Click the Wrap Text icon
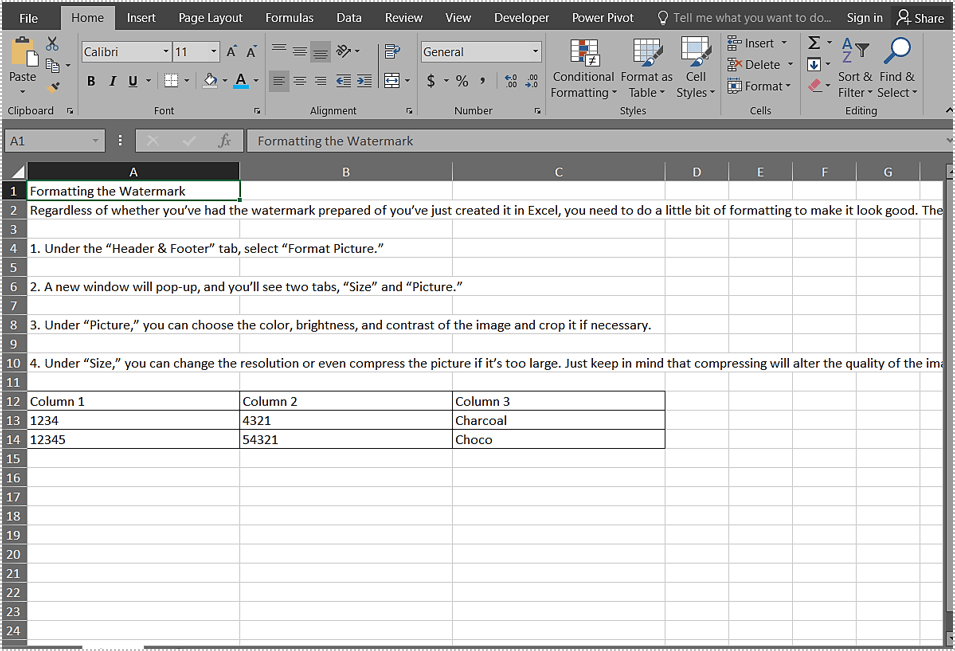This screenshot has height=651, width=955. 392,51
